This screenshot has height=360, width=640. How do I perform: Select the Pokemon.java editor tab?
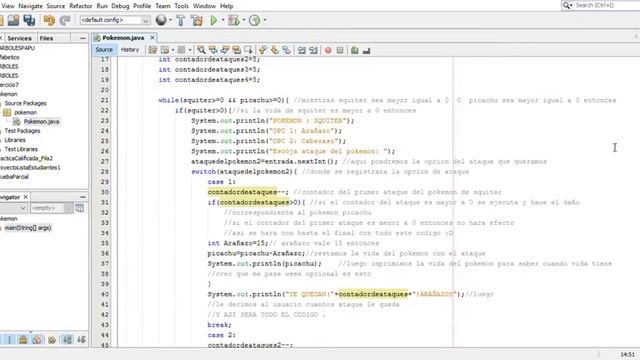click(123, 38)
